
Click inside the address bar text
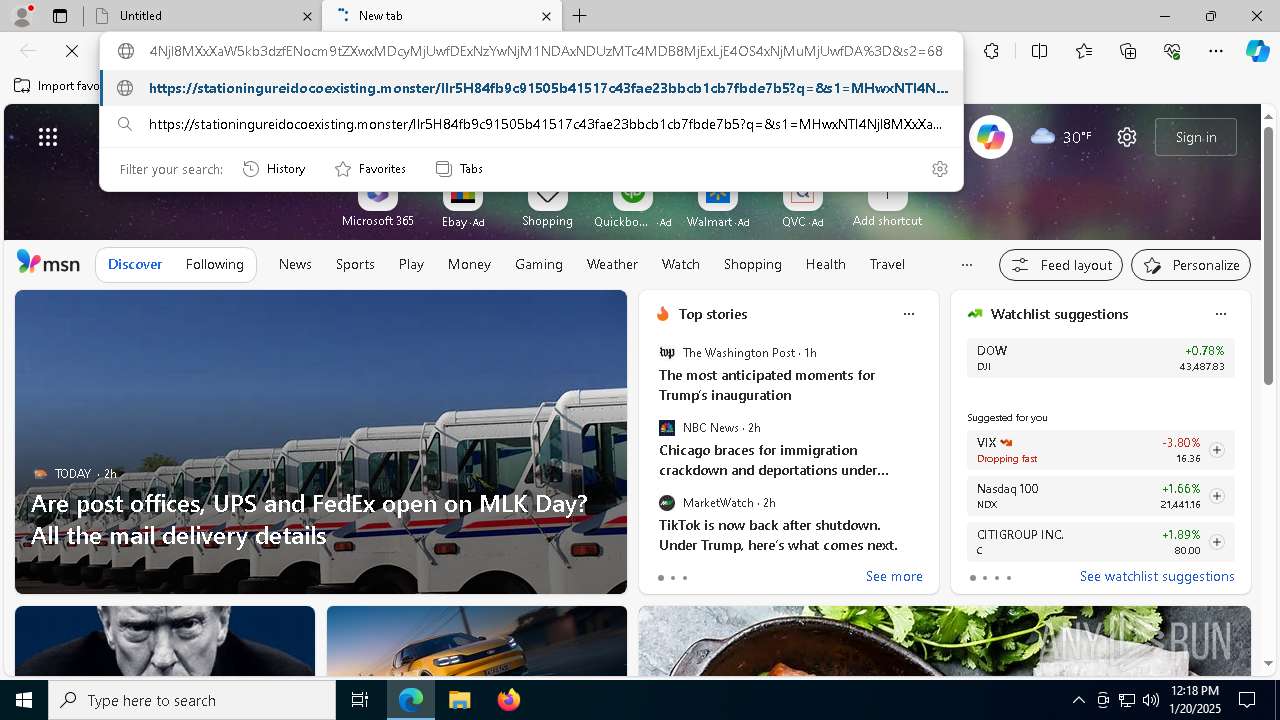pos(545,51)
